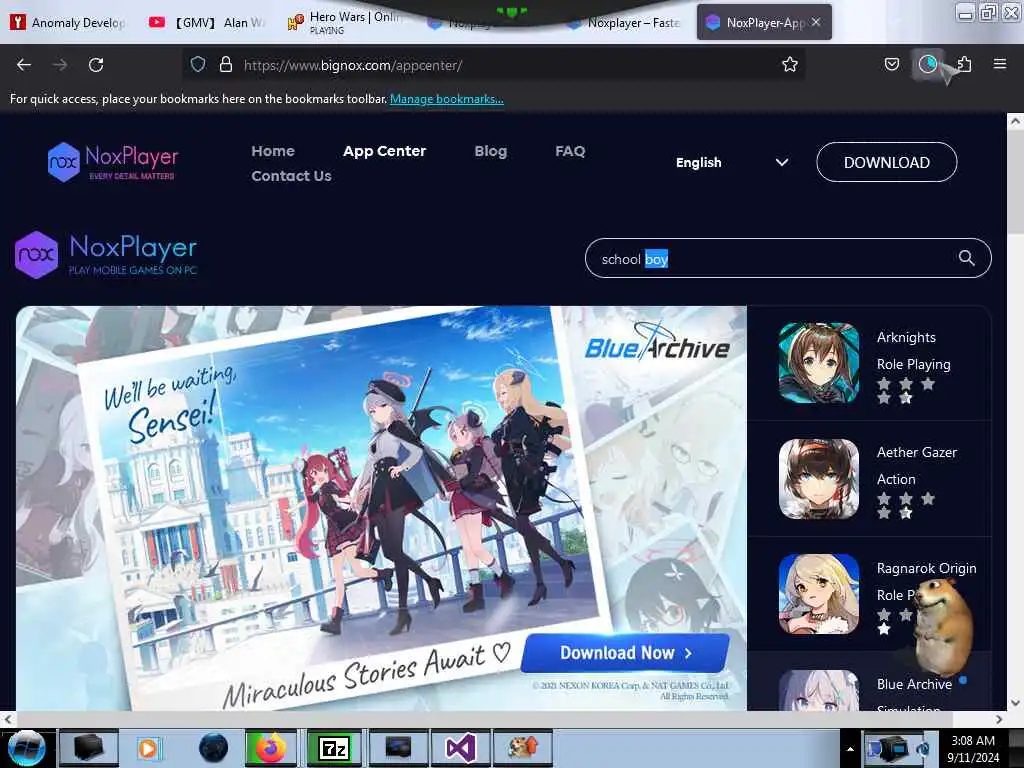Switch to the Noxplayer – Faste tab
1024x768 pixels.
pyautogui.click(x=624, y=22)
